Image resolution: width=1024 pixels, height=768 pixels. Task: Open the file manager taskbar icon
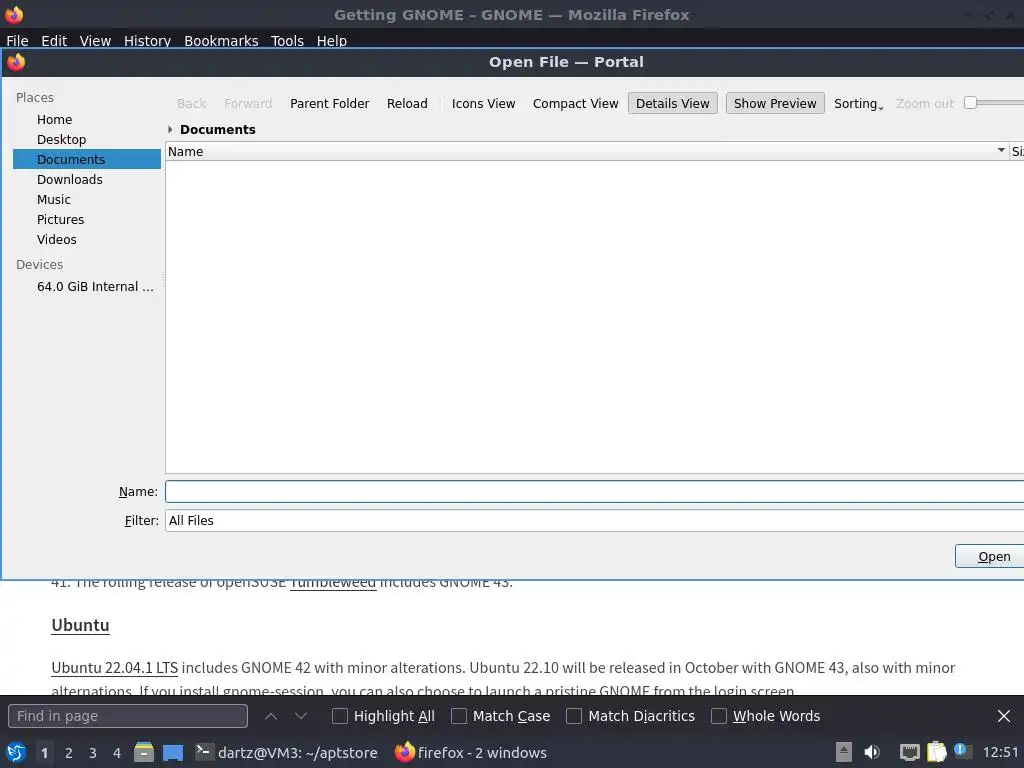(144, 752)
